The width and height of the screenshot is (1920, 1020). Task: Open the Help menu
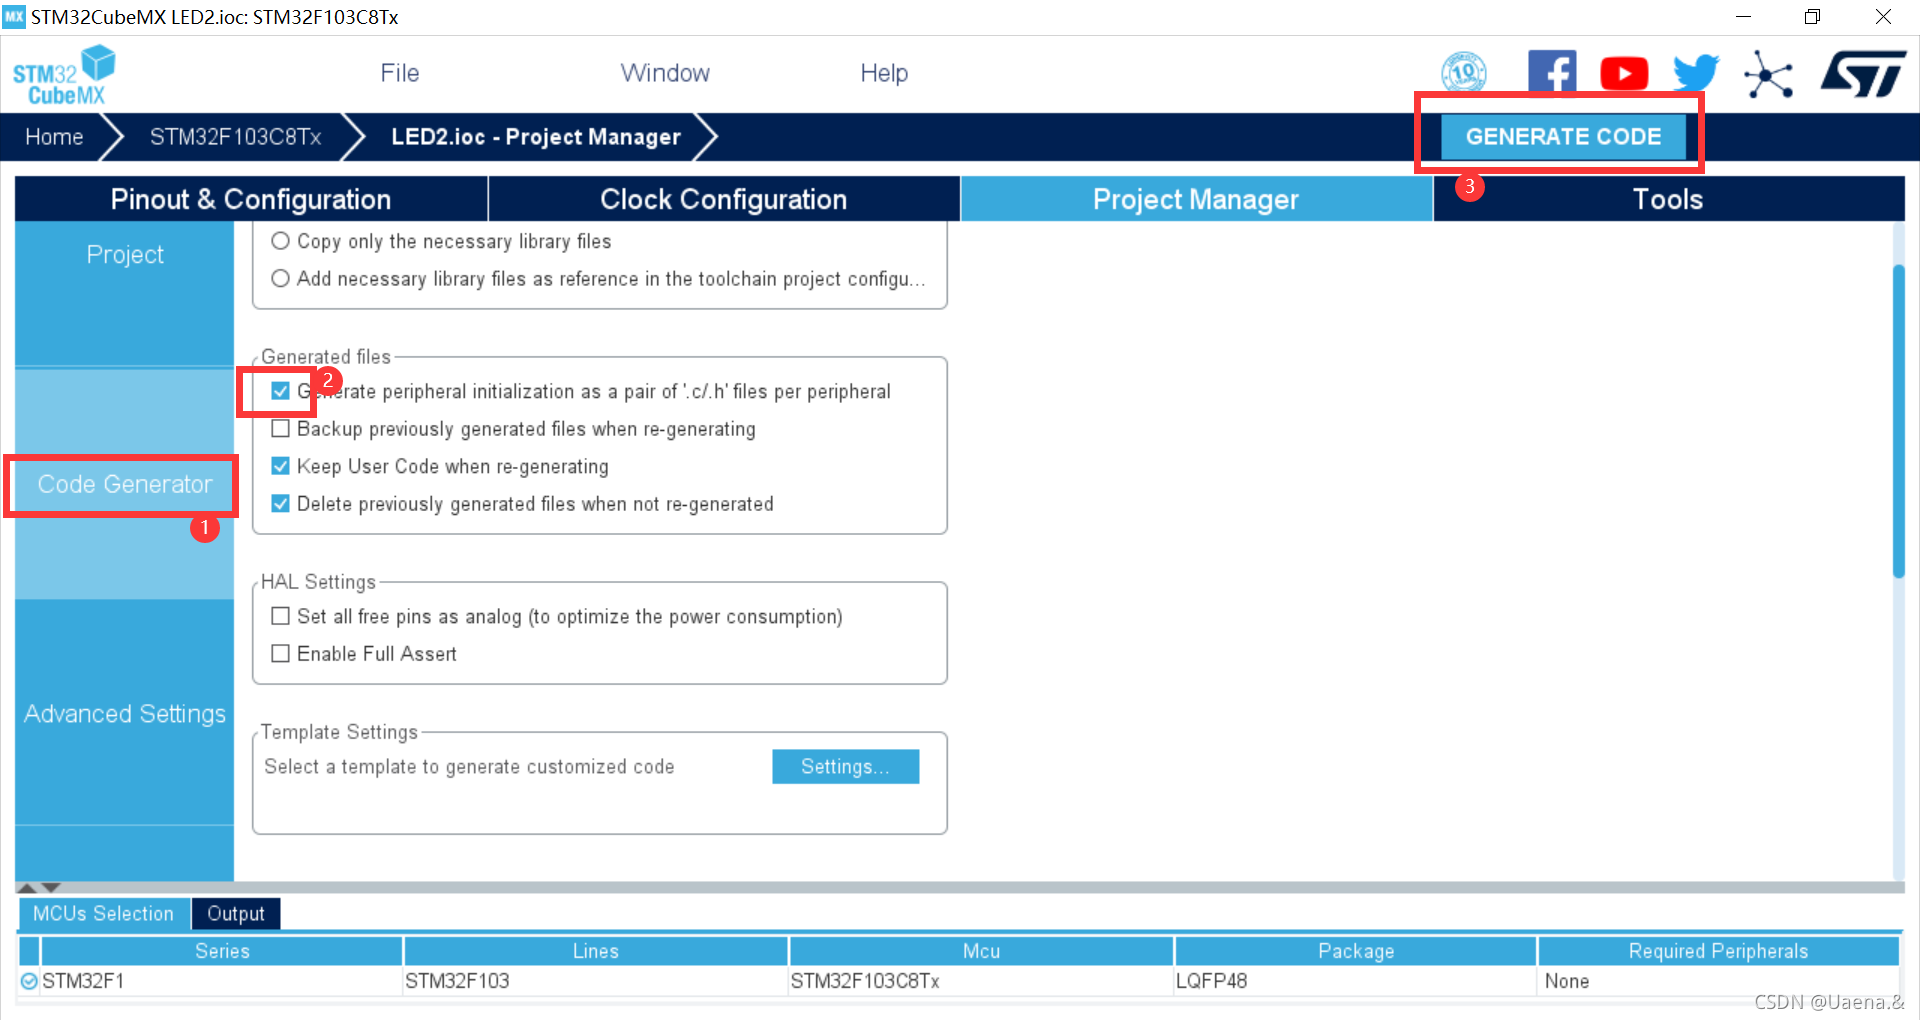(884, 73)
